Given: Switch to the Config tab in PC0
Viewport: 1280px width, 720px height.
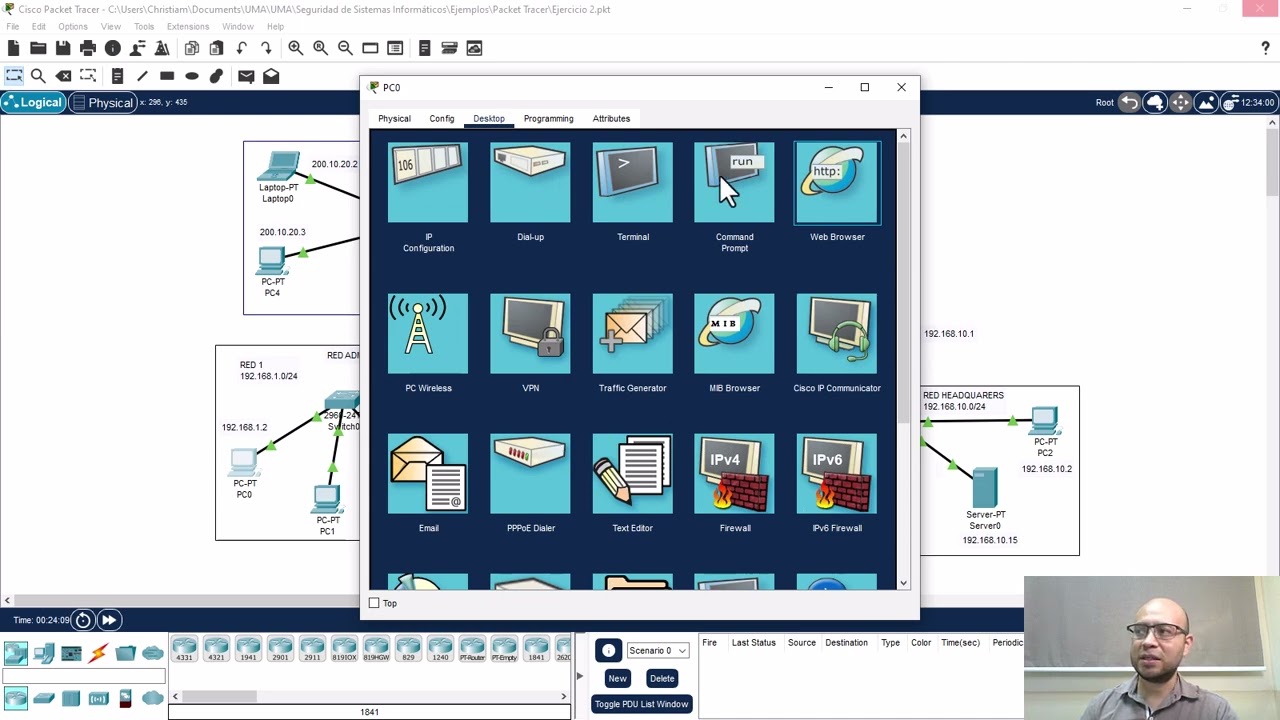Looking at the screenshot, I should [x=442, y=119].
